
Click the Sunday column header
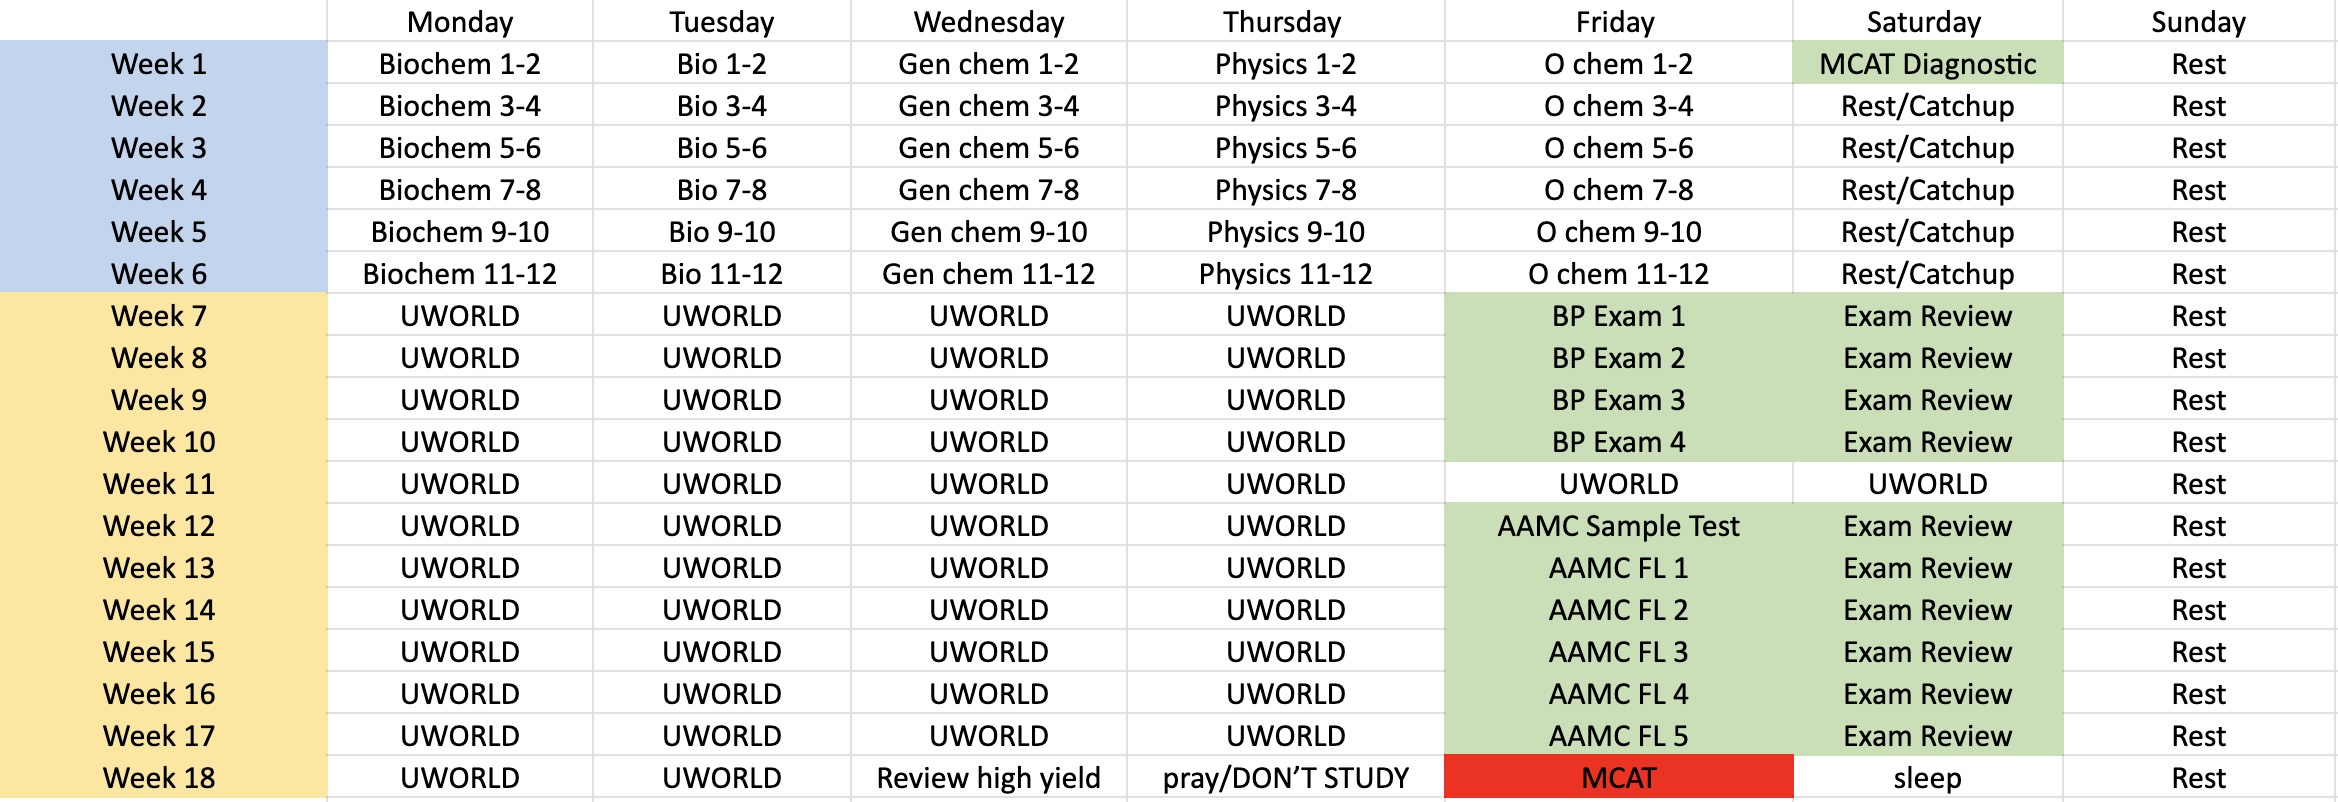coord(2198,22)
